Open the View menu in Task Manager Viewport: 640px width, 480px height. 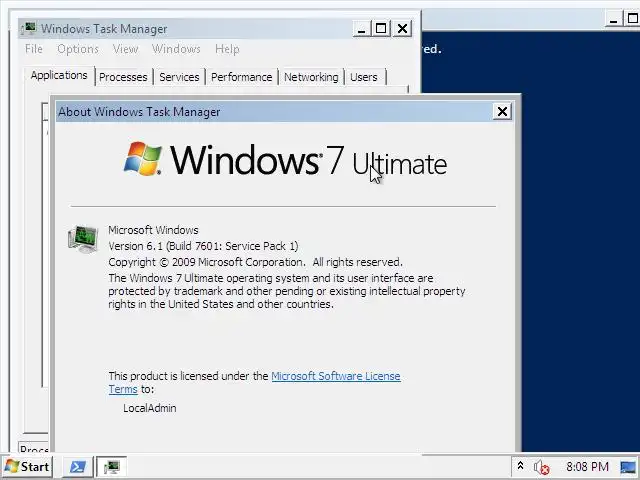pyautogui.click(x=125, y=49)
